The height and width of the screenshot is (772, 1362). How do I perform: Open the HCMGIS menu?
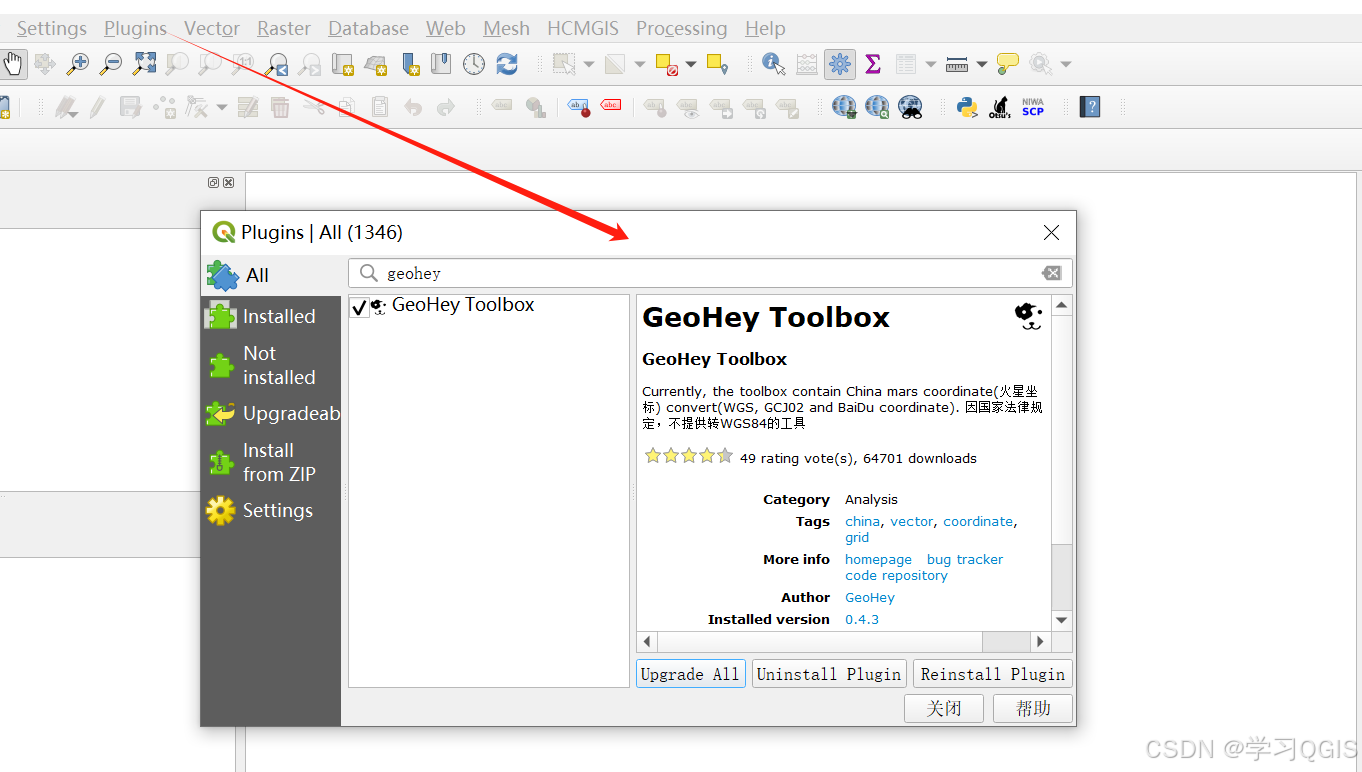point(583,29)
